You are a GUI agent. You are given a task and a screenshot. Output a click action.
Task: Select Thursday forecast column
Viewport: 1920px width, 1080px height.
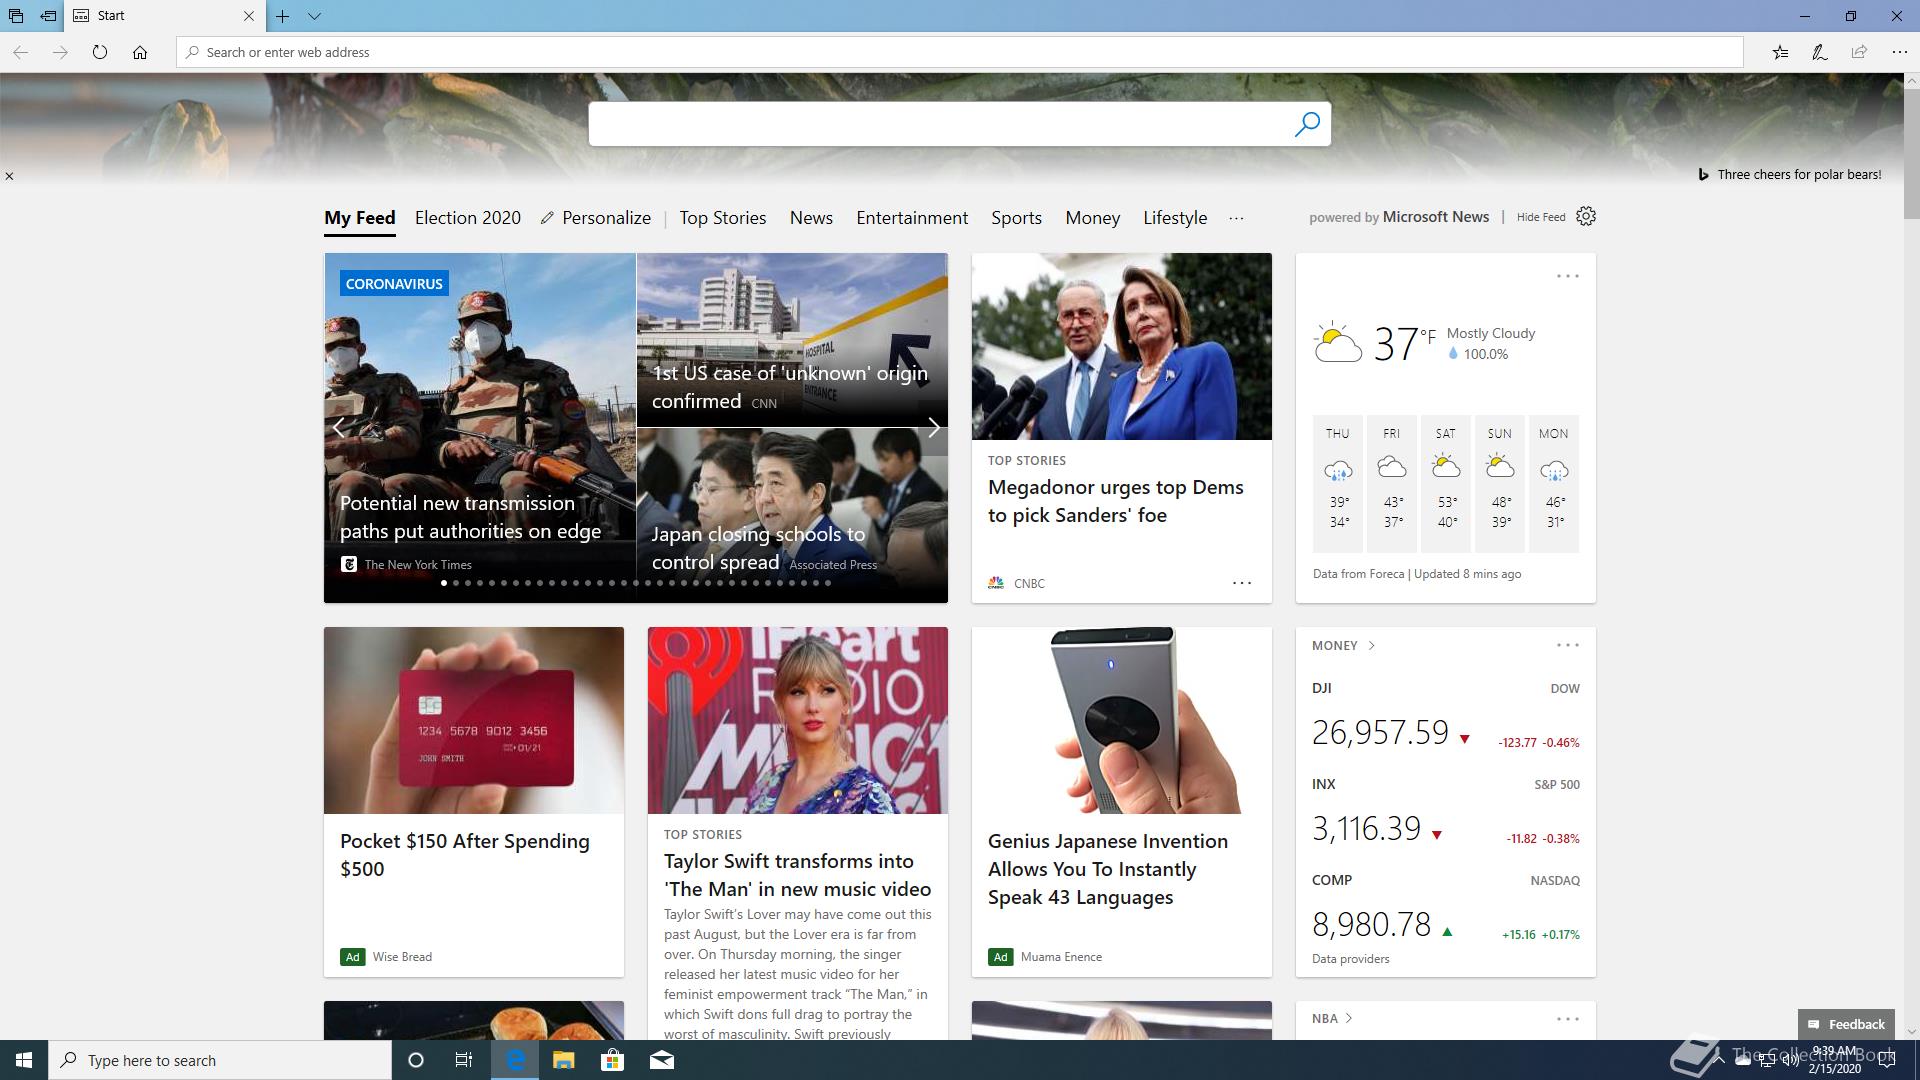[1338, 484]
